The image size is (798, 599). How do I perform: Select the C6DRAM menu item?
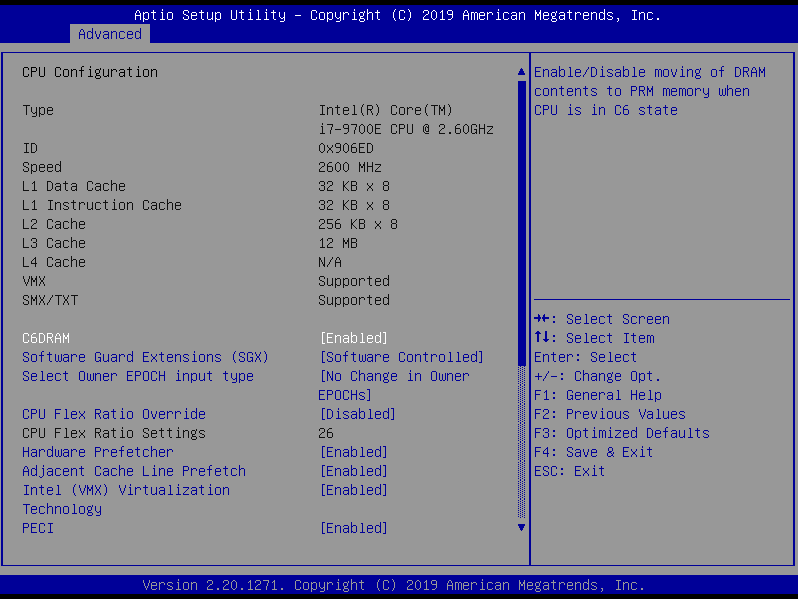[46, 338]
